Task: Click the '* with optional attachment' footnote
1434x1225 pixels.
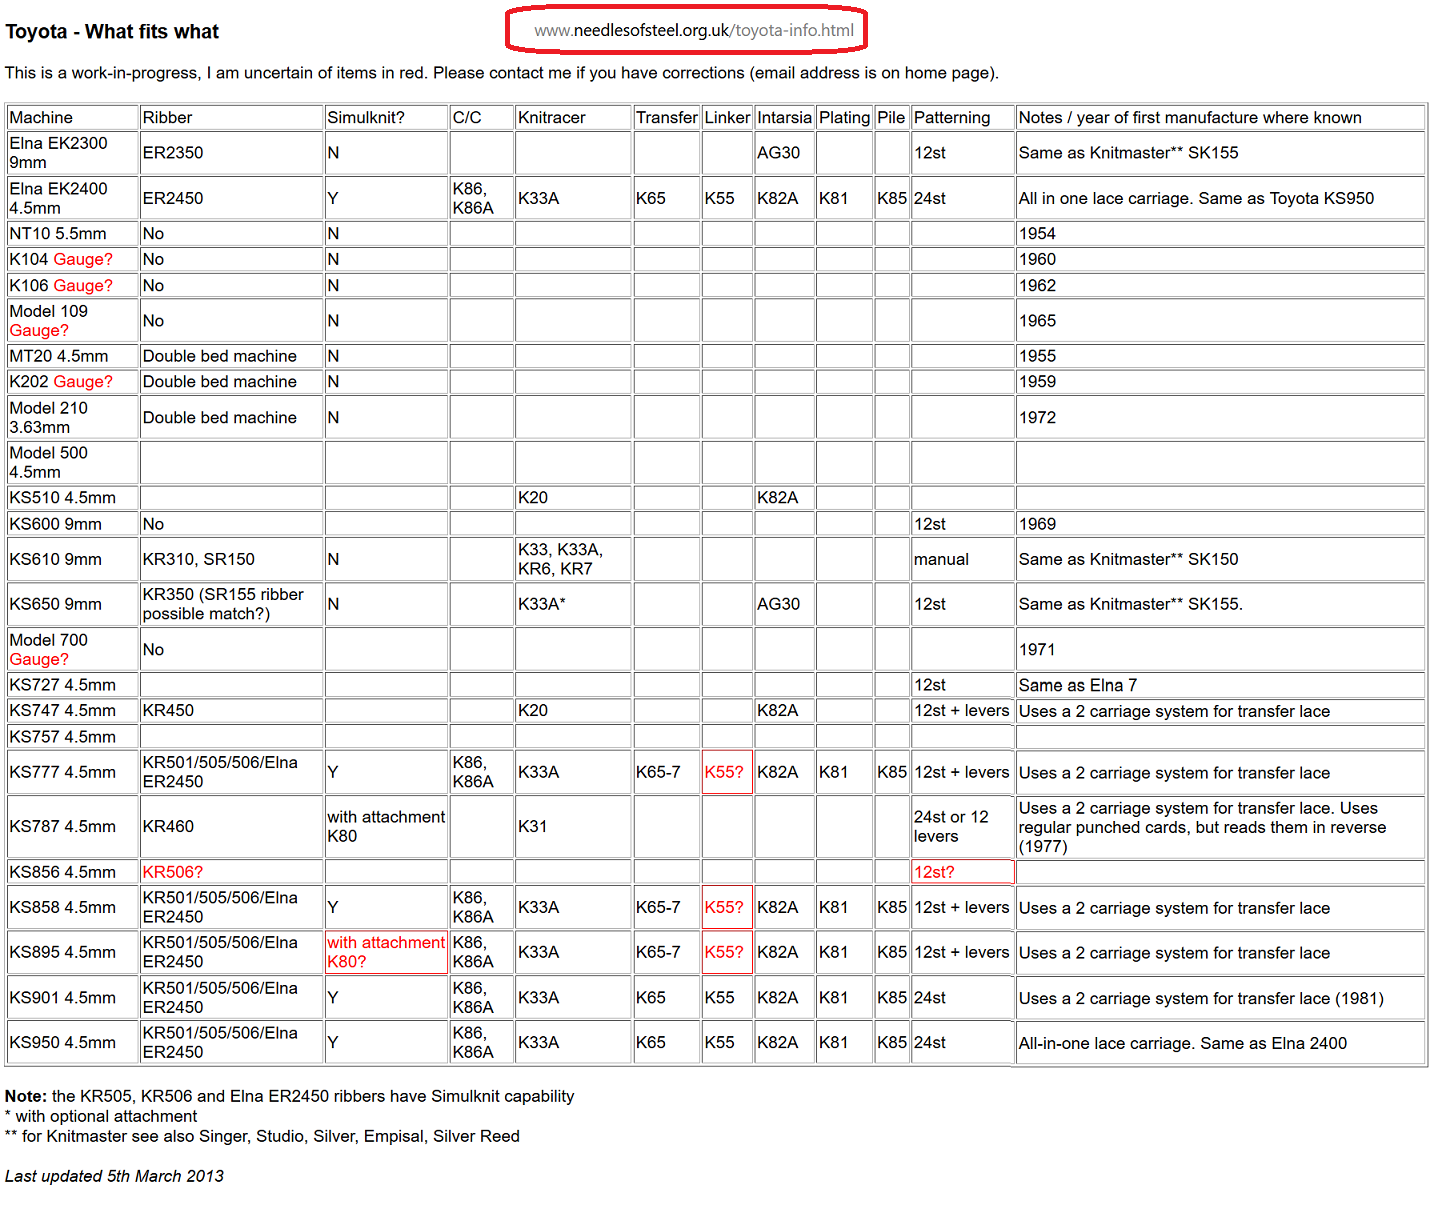Action: tap(101, 1116)
